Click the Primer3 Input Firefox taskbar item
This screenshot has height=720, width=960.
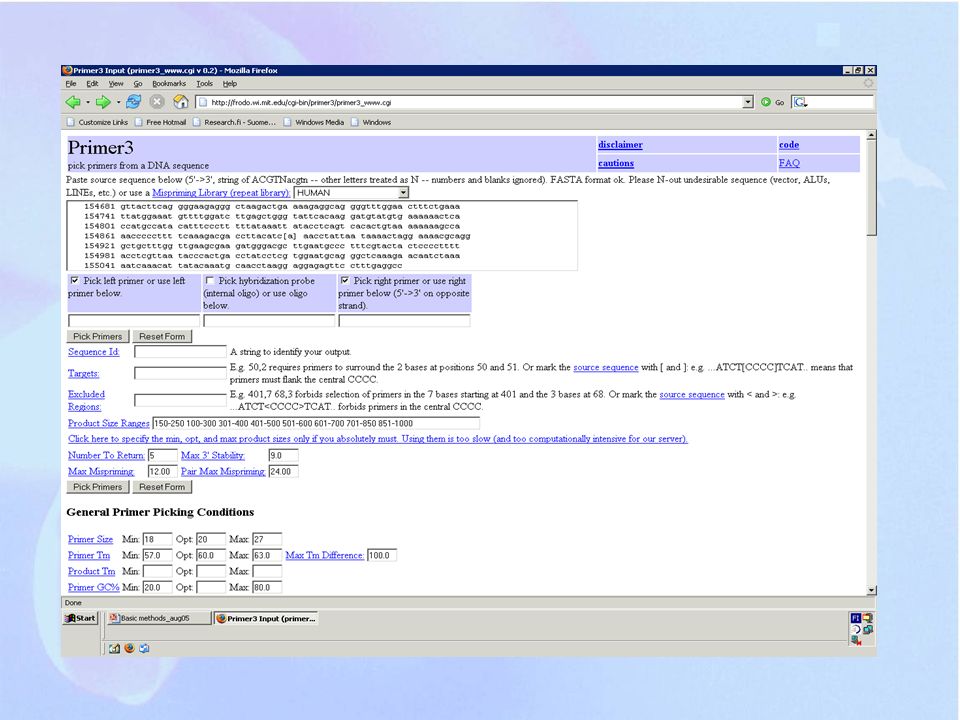(266, 618)
